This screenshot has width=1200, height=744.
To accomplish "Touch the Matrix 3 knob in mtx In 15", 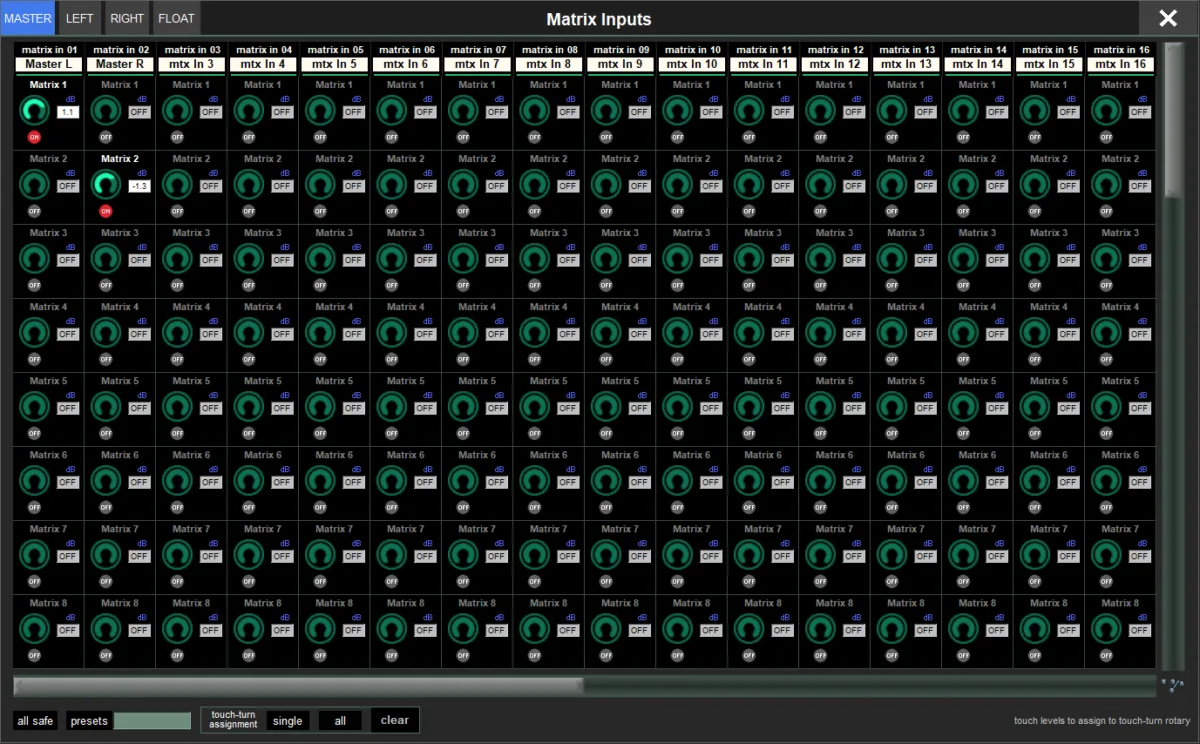I will pyautogui.click(x=1036, y=258).
